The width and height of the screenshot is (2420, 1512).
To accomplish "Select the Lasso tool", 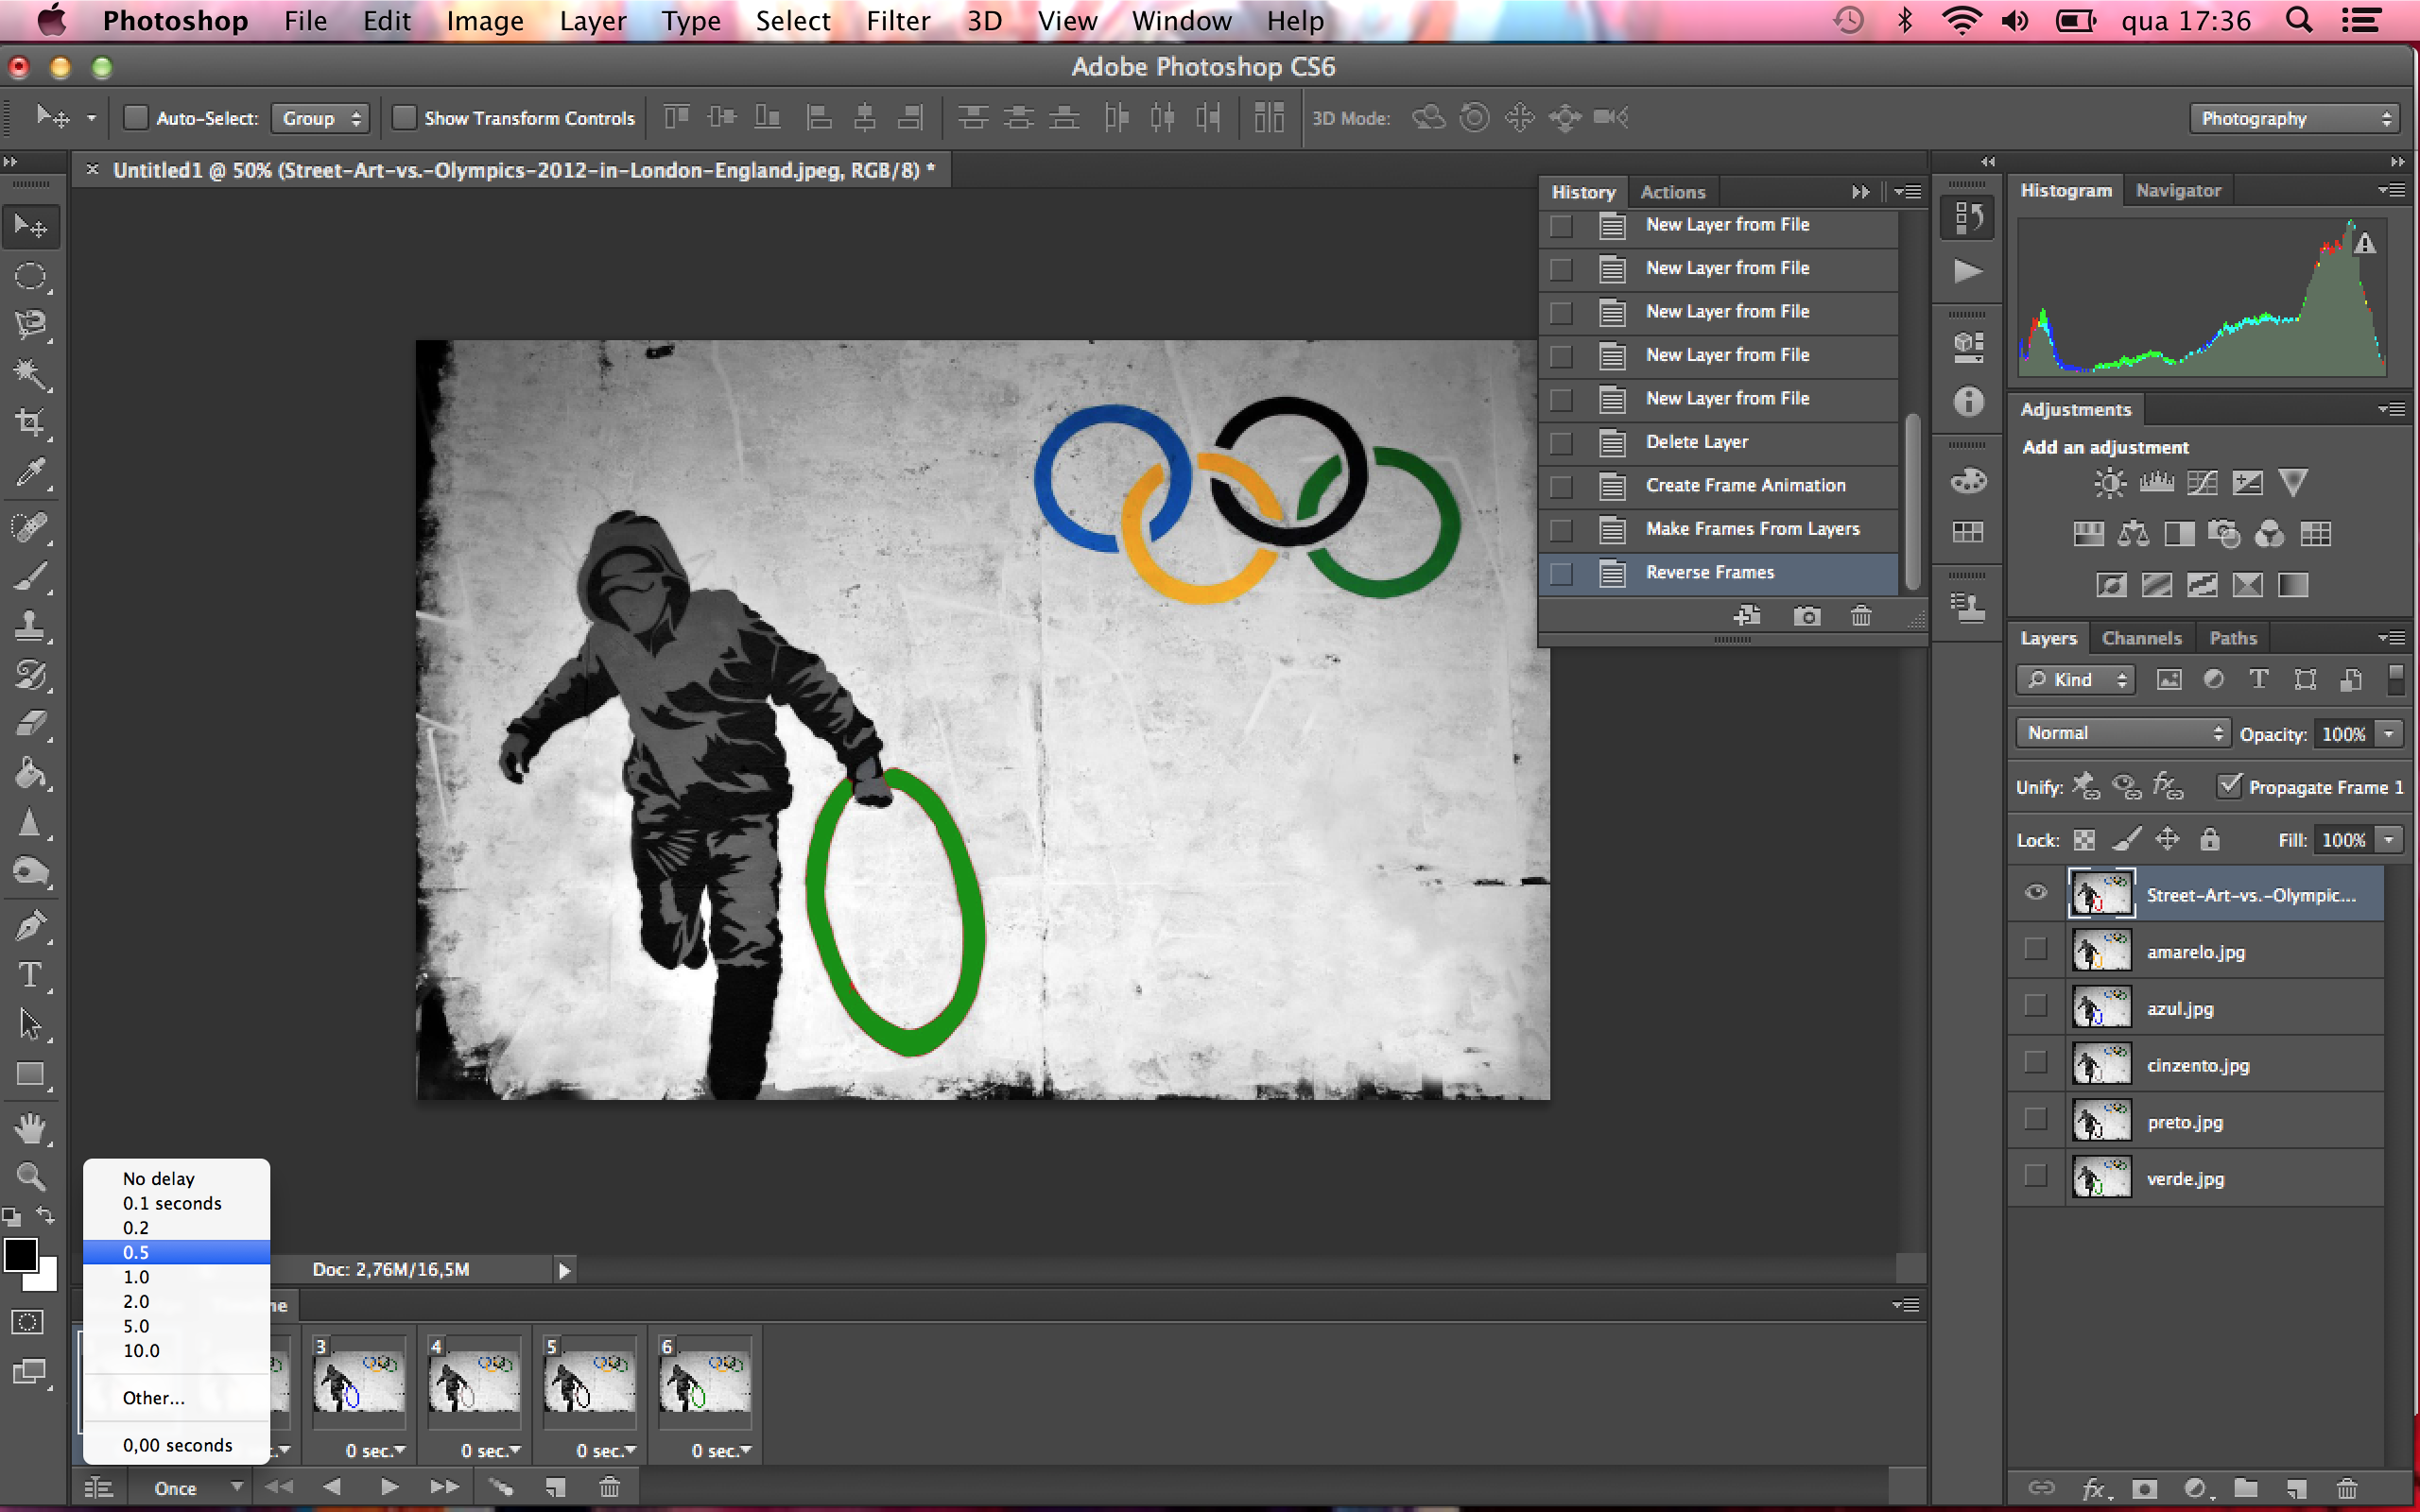I will pyautogui.click(x=30, y=325).
